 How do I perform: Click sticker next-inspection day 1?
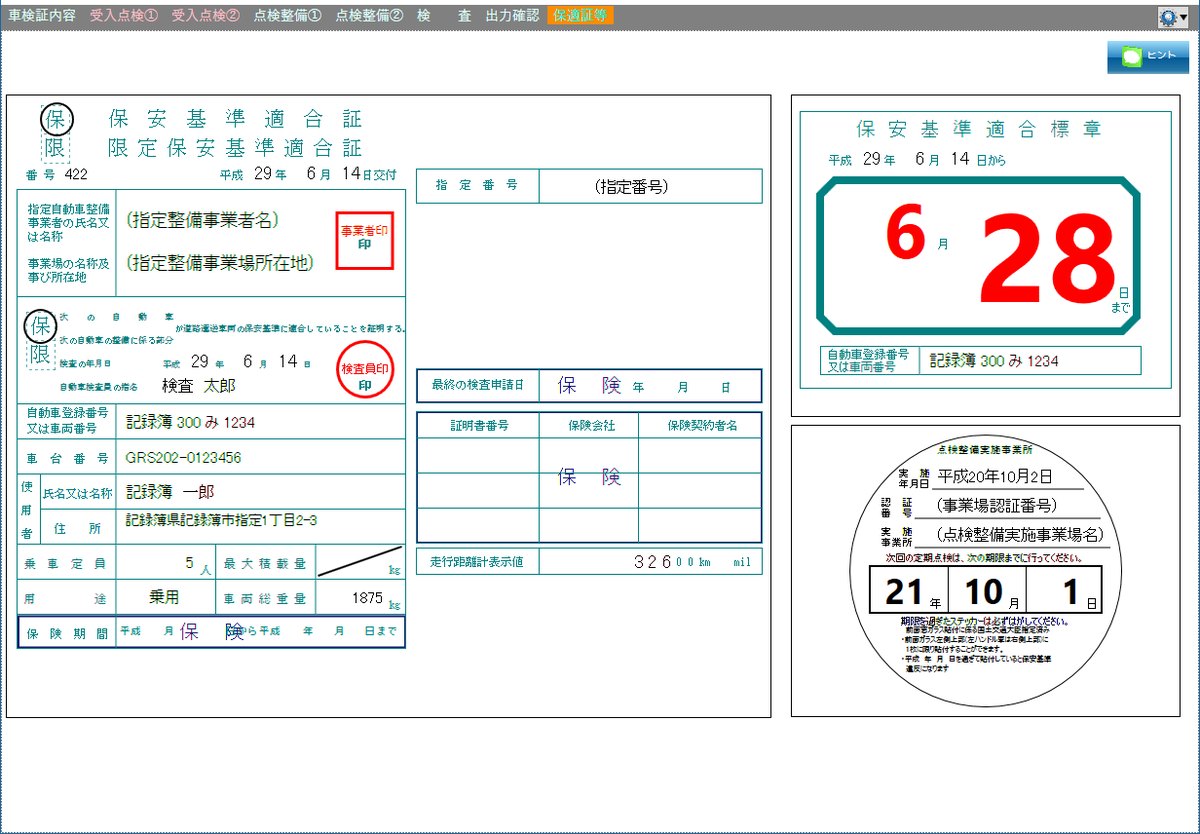click(1070, 593)
